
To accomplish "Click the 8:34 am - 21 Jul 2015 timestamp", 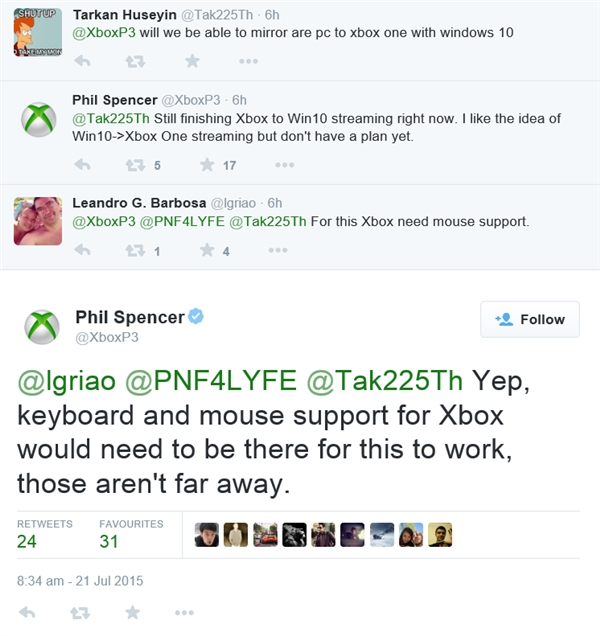I will click(82, 579).
